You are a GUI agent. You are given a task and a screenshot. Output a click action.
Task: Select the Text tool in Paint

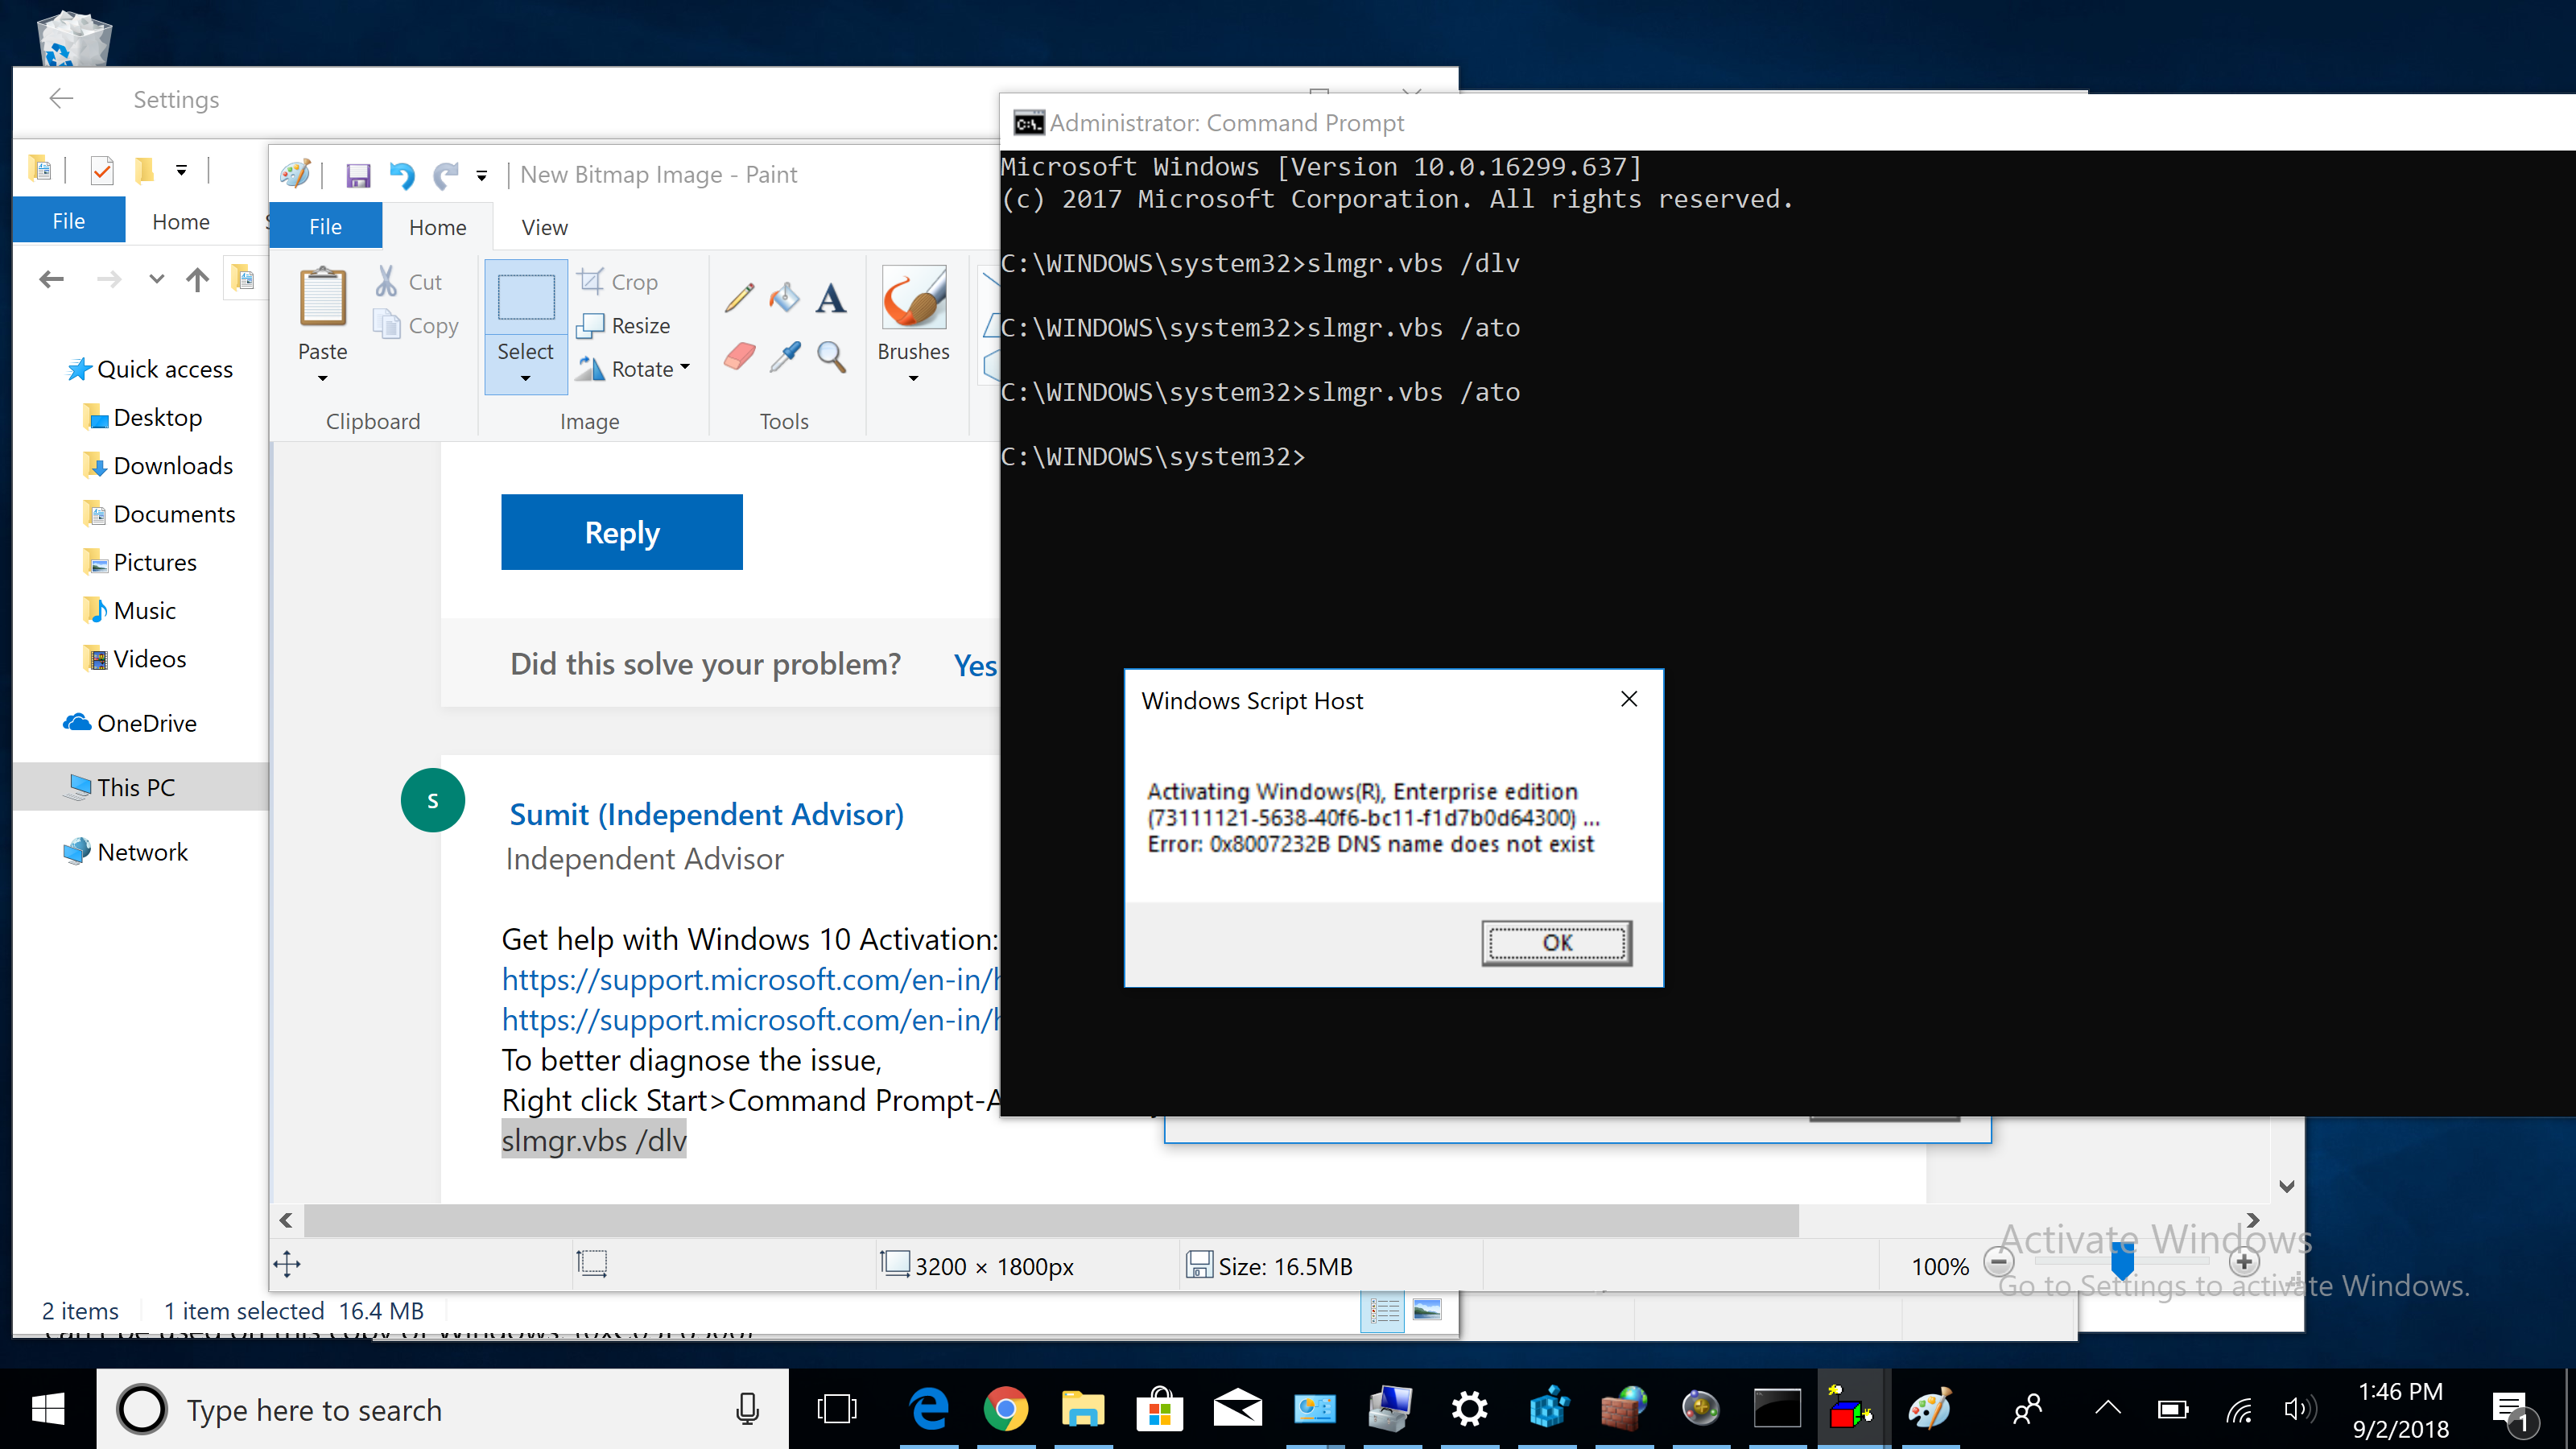tap(831, 297)
